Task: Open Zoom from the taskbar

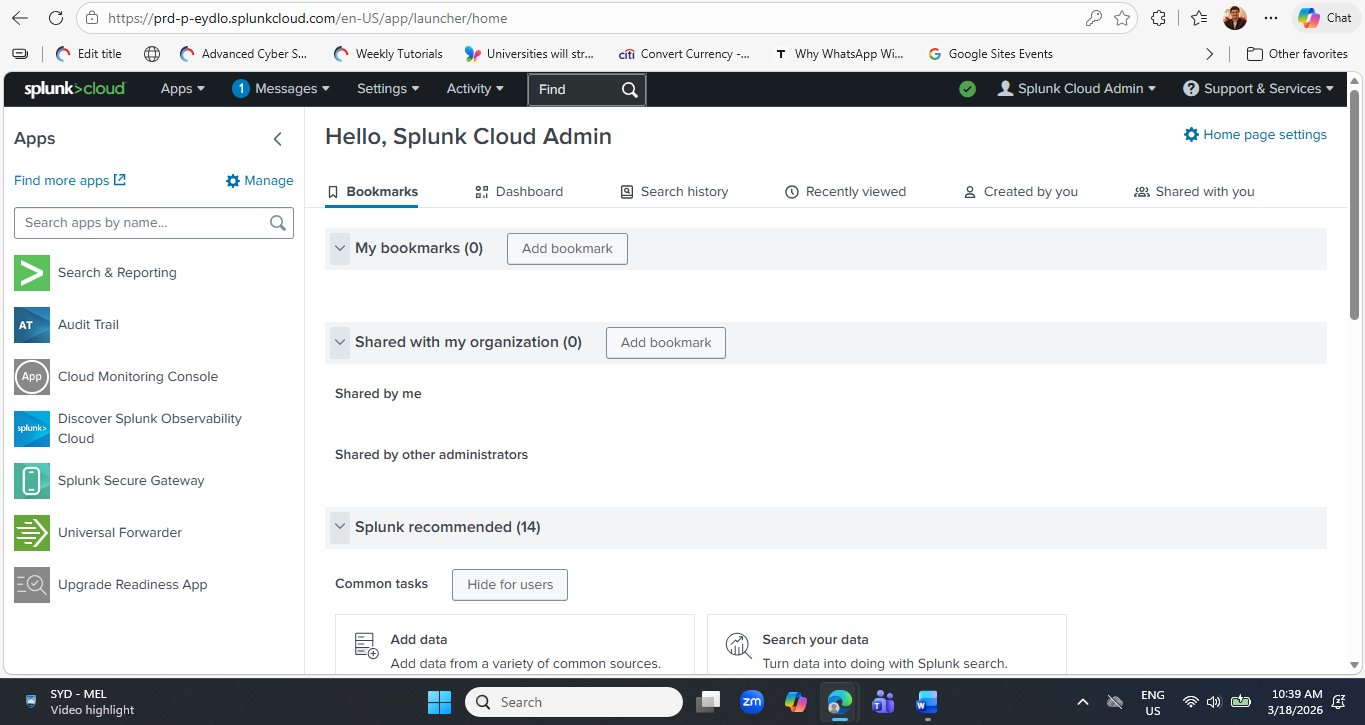Action: [x=752, y=702]
